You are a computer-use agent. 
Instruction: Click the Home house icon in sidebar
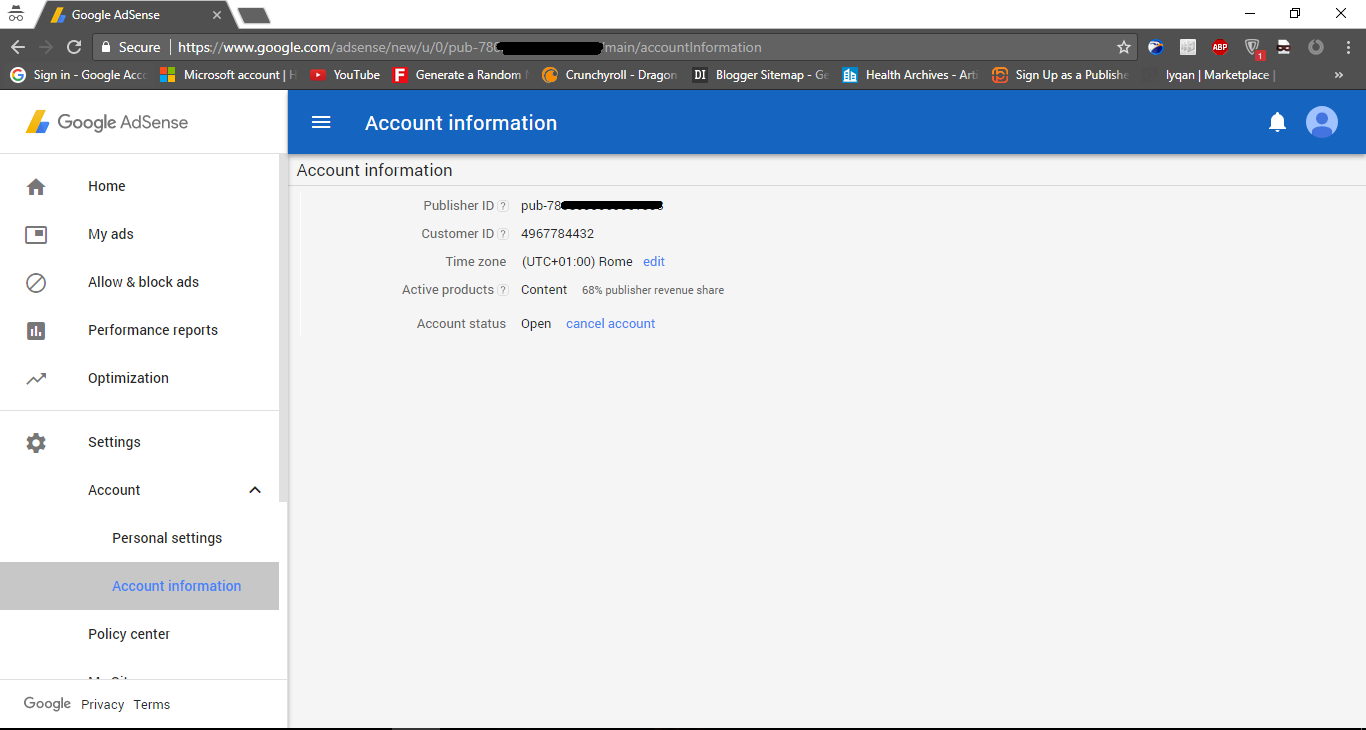(36, 186)
